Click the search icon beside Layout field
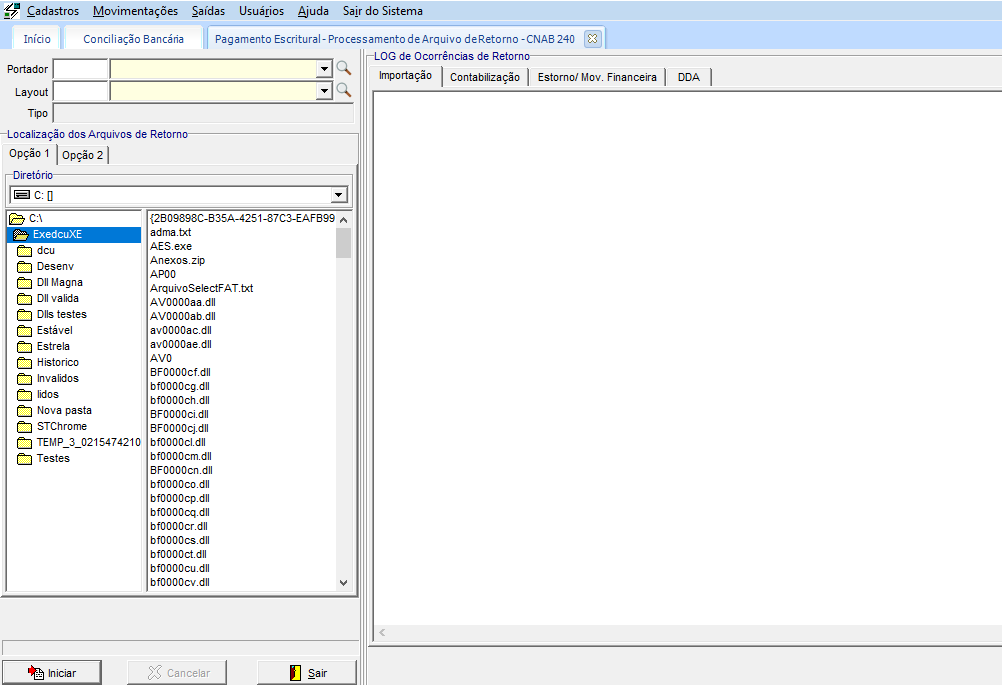 [x=343, y=90]
